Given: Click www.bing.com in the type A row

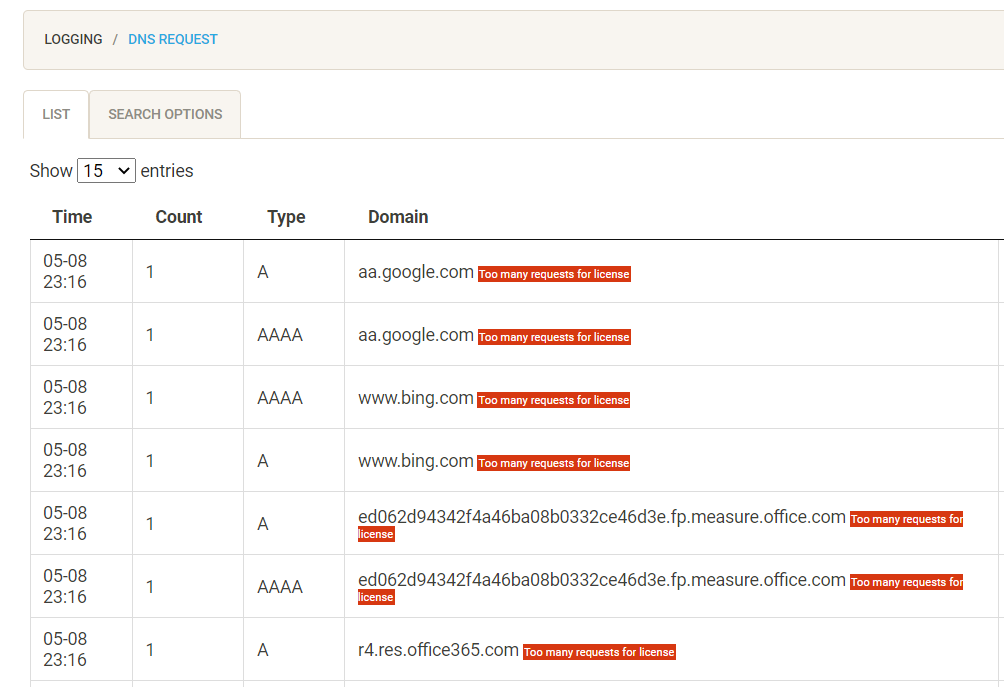Looking at the screenshot, I should (416, 461).
